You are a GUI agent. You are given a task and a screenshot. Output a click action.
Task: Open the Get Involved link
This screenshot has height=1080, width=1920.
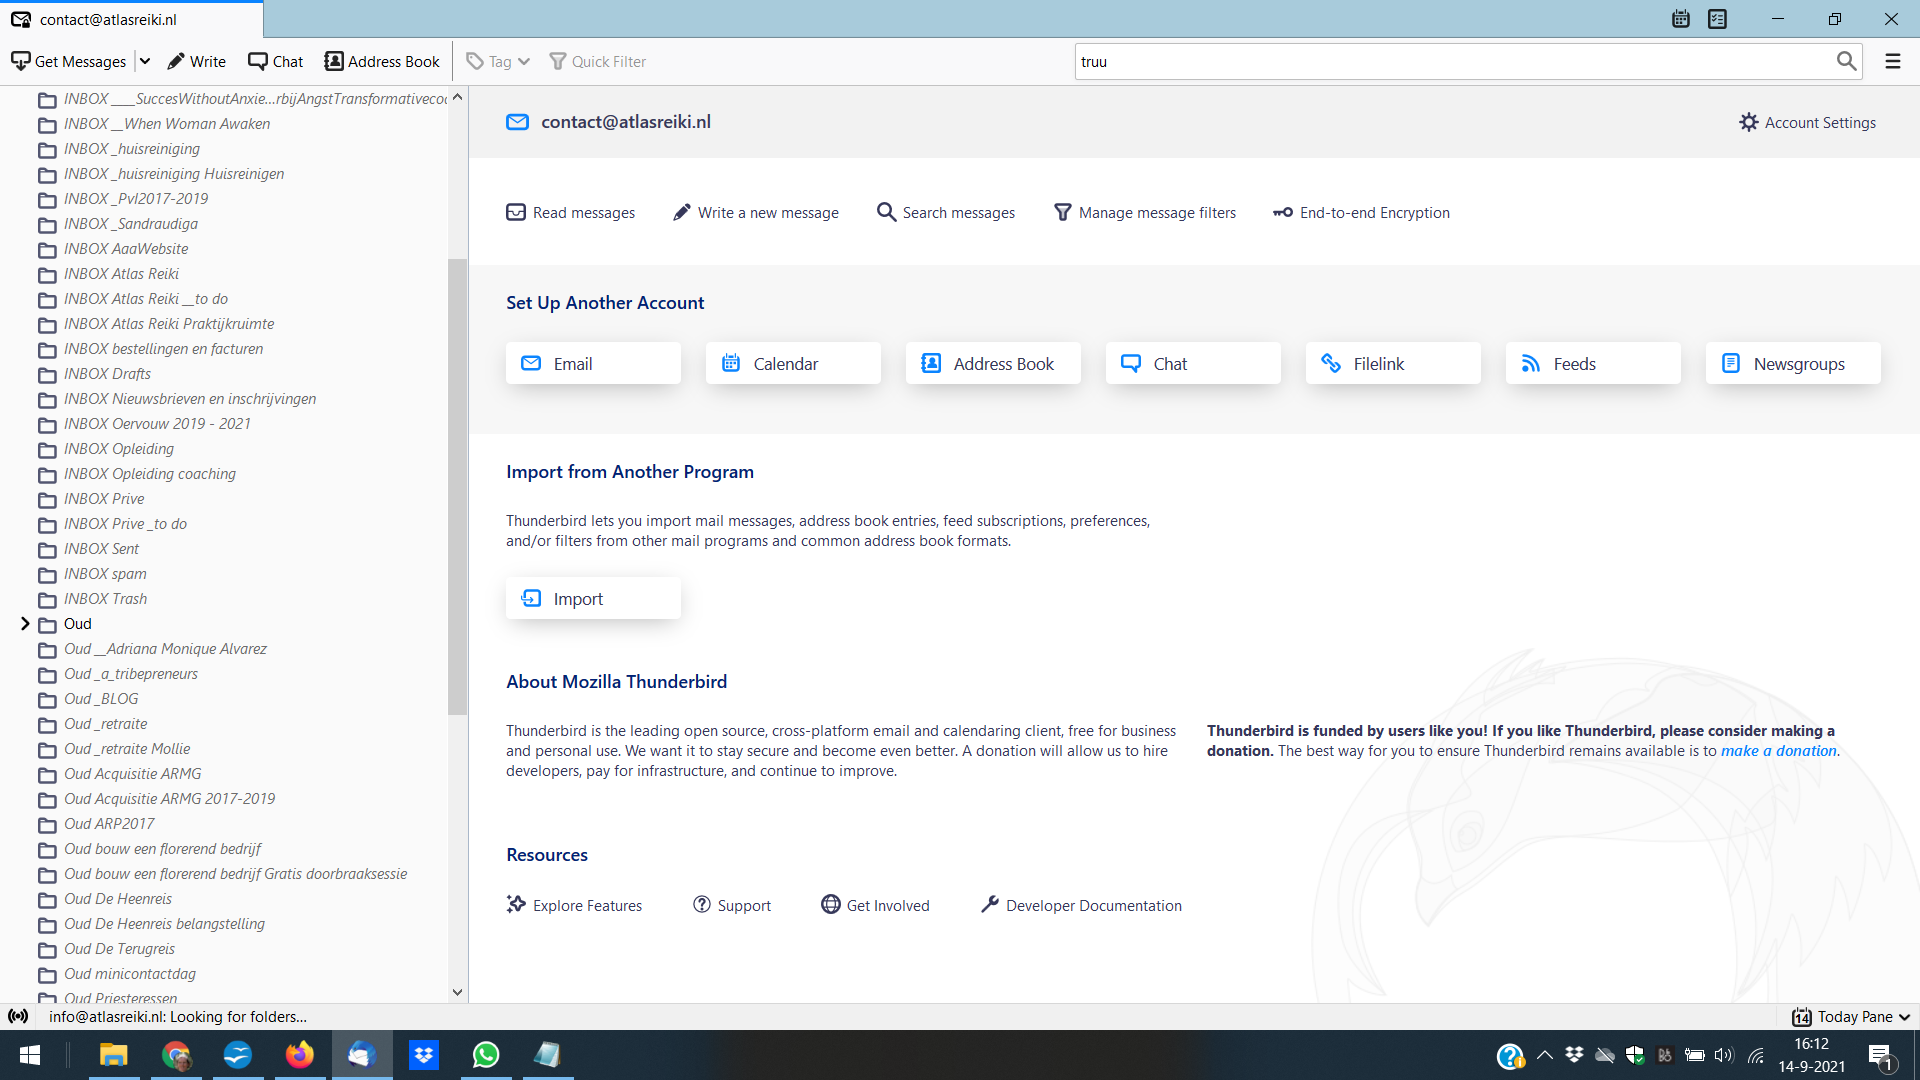coord(876,905)
